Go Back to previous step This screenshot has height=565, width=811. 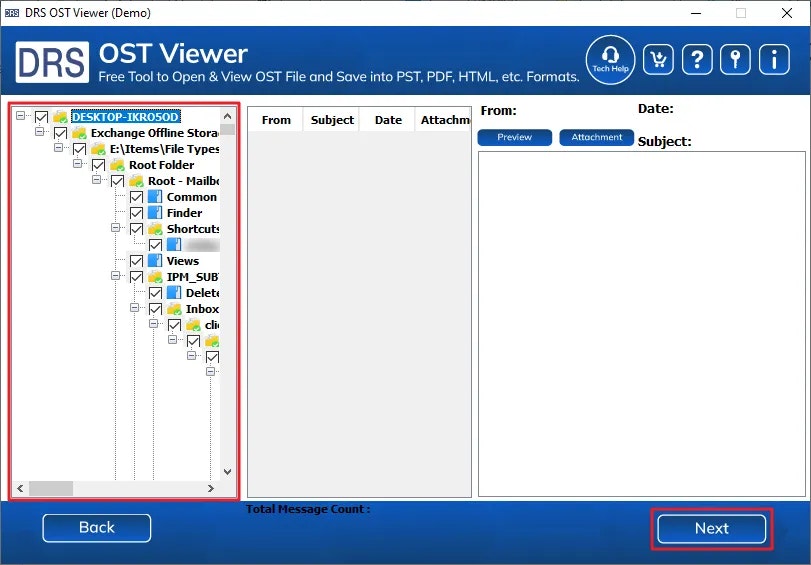tap(97, 528)
